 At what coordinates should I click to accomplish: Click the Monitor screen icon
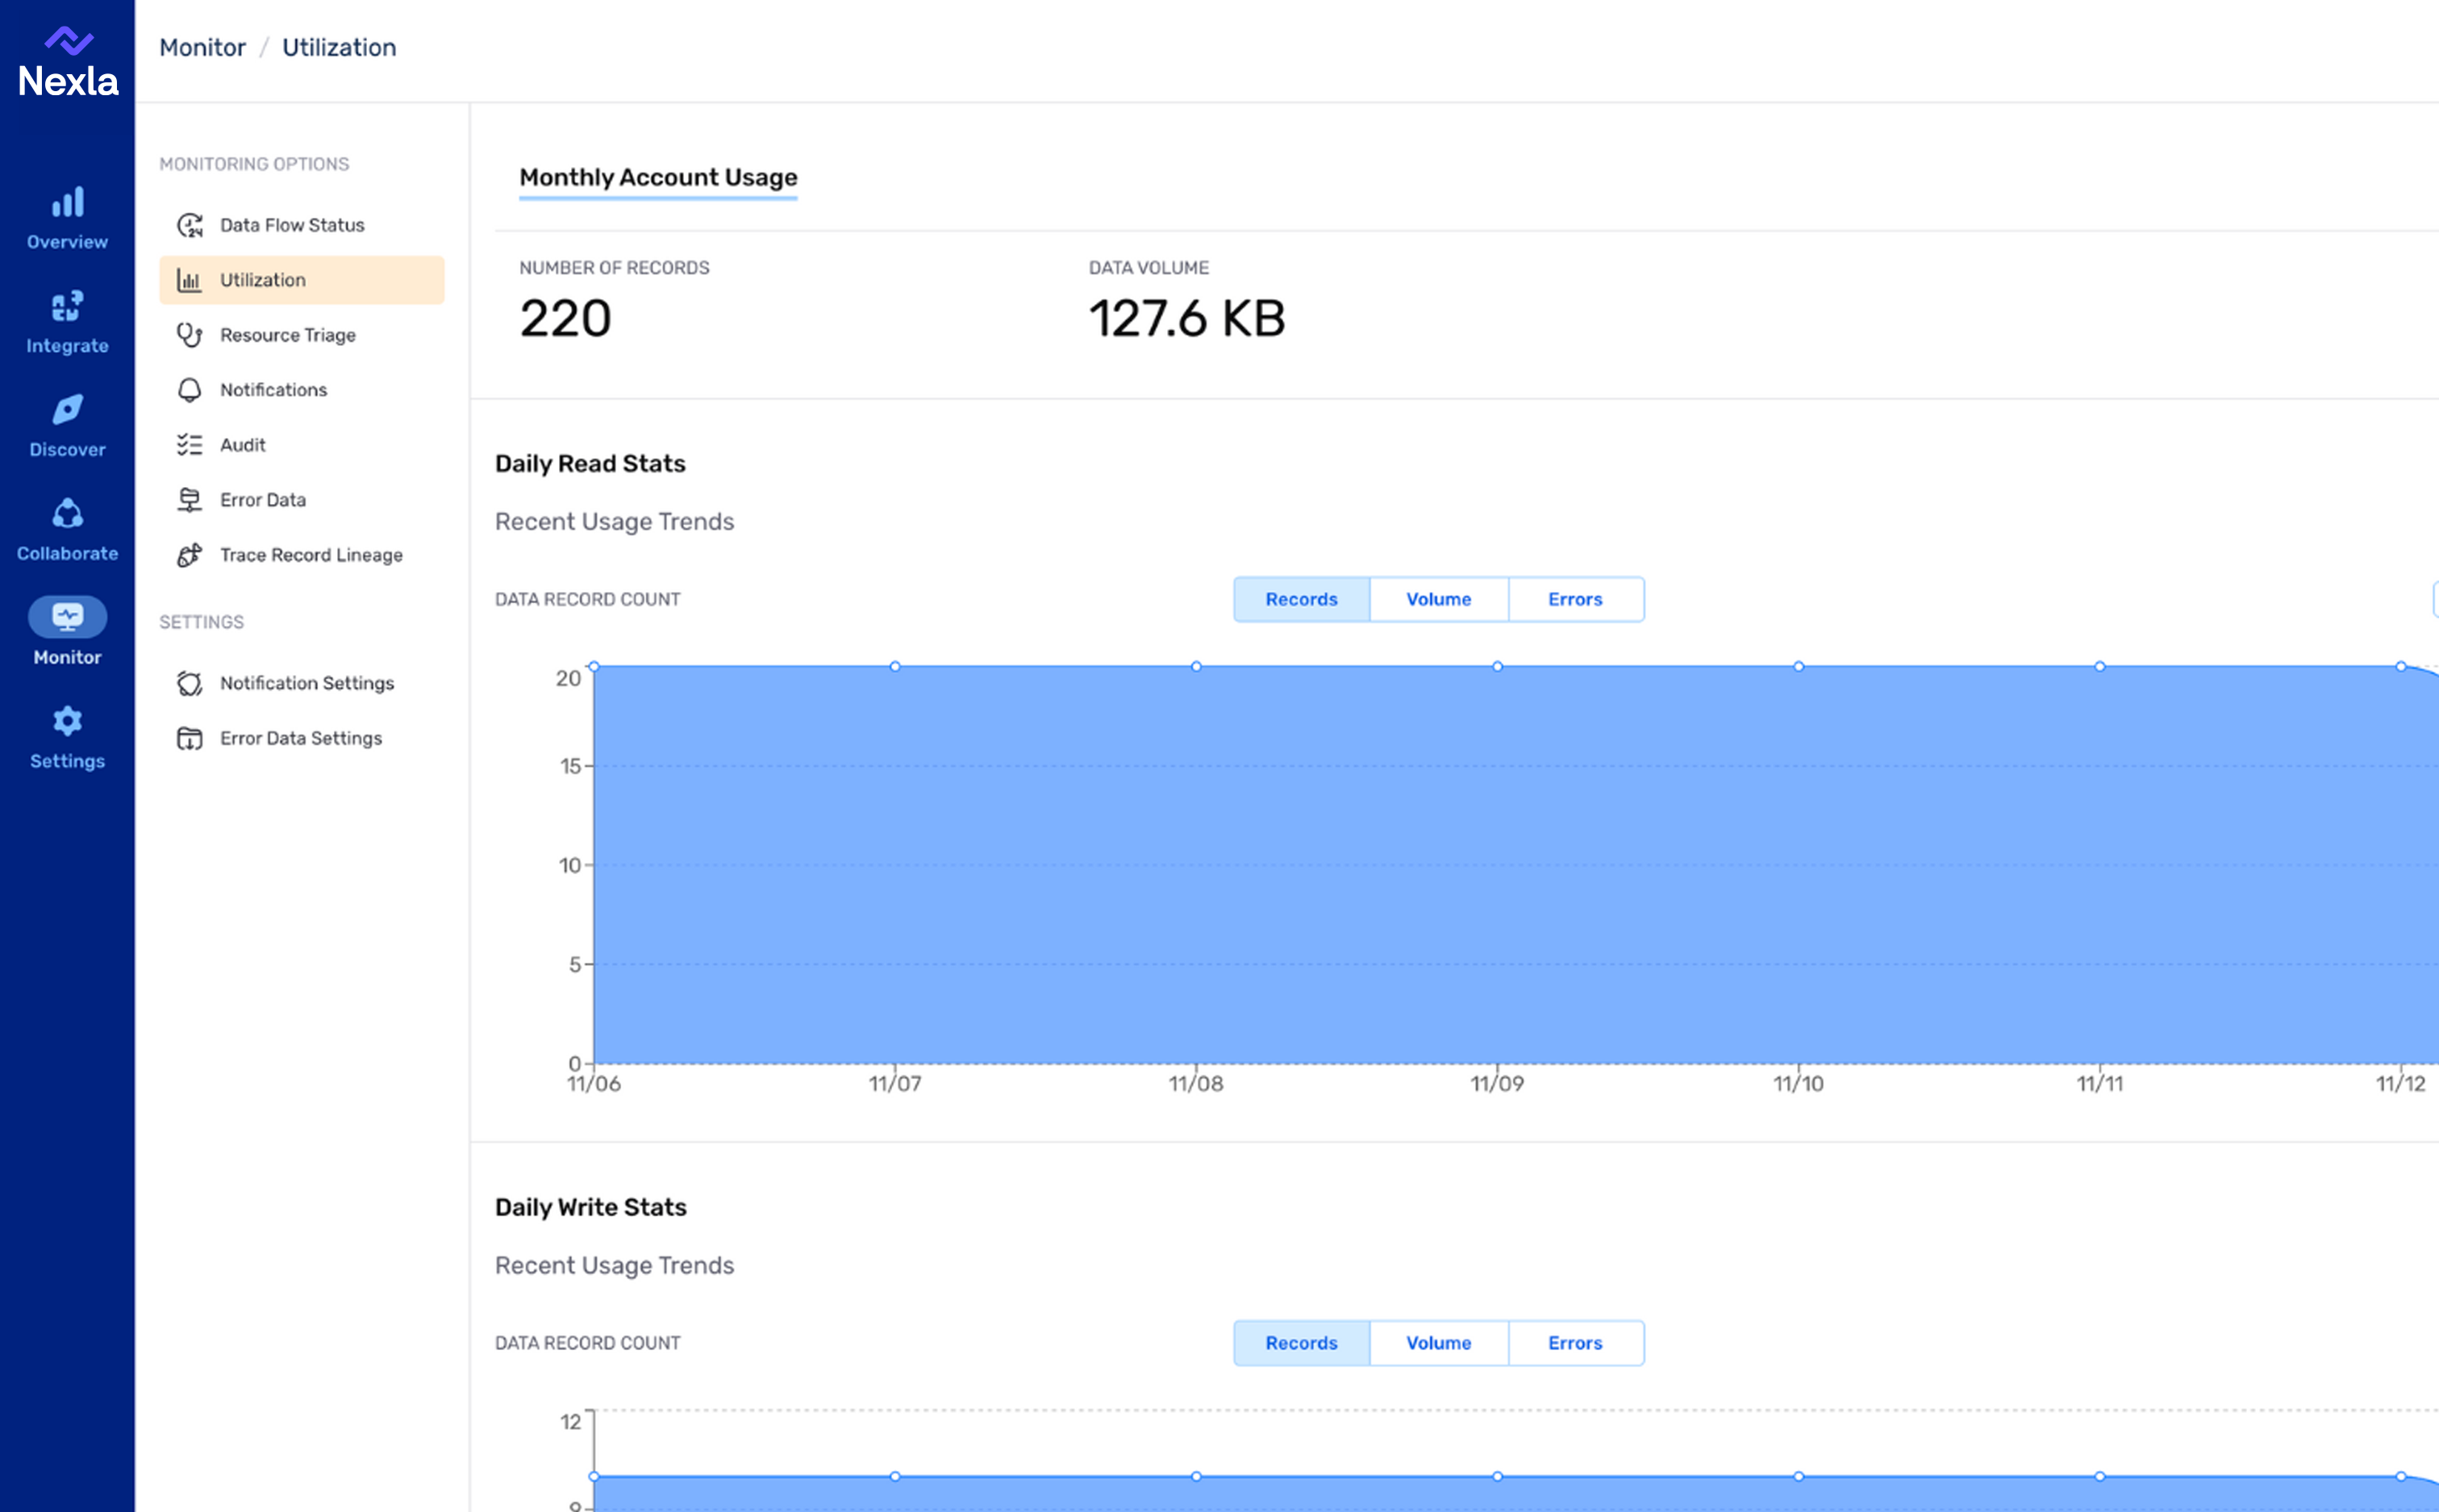[67, 617]
